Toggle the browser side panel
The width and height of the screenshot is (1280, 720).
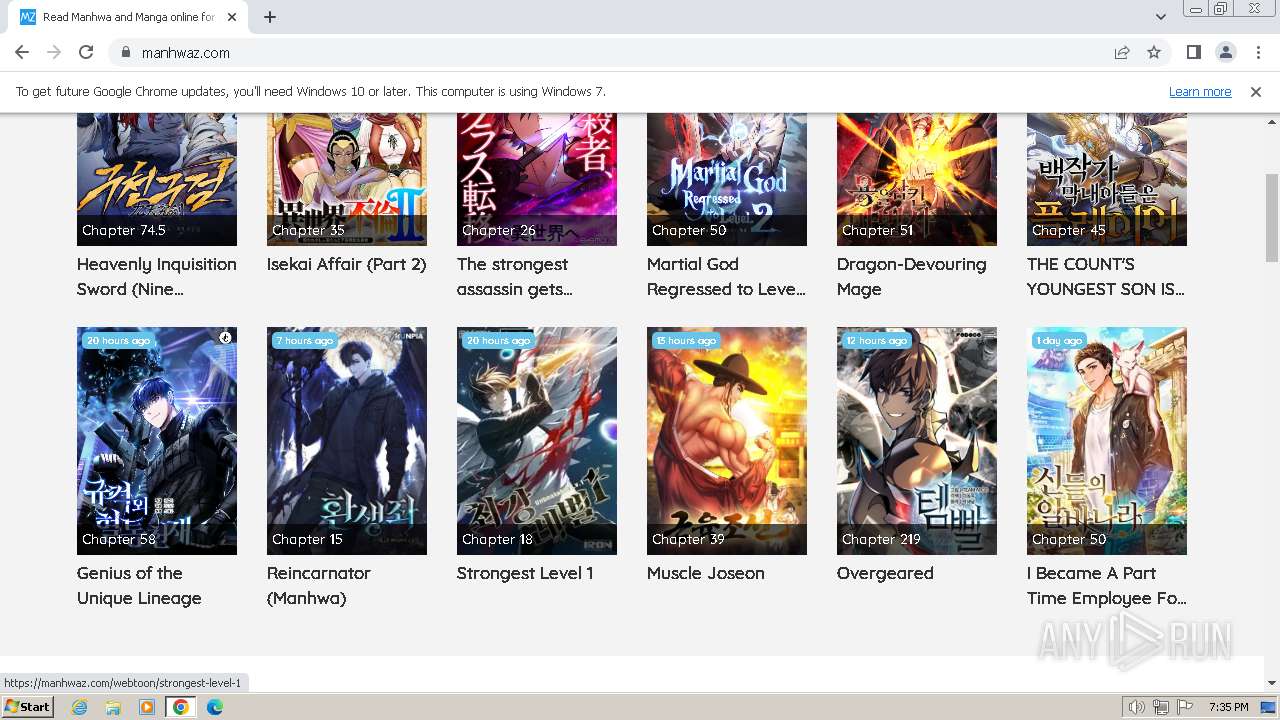pyautogui.click(x=1193, y=52)
